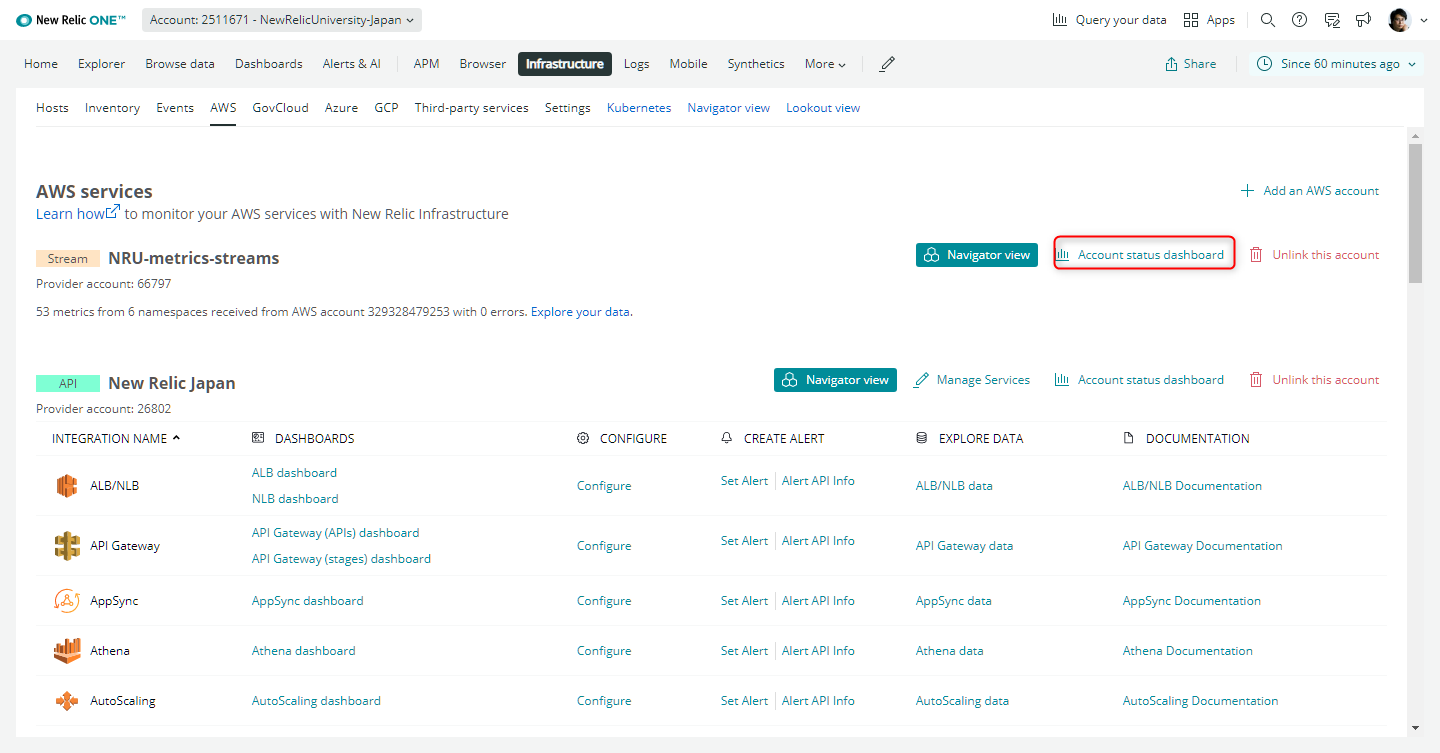Click the scrollbar up arrow

tap(1415, 135)
